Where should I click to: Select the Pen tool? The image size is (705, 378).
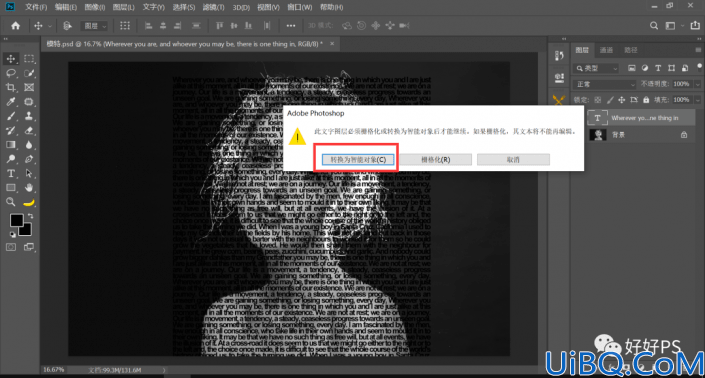click(29, 159)
